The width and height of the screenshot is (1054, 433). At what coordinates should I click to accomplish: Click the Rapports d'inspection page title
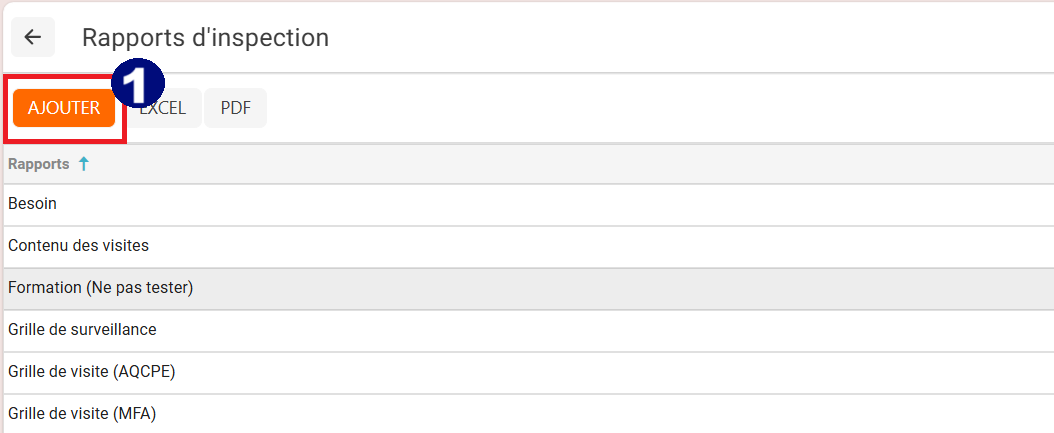(206, 38)
